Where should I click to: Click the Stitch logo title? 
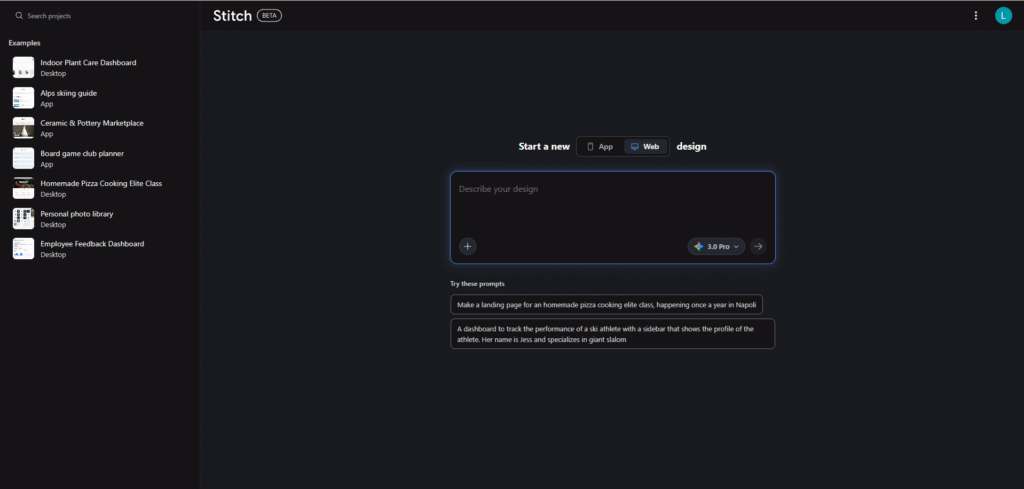click(x=232, y=16)
